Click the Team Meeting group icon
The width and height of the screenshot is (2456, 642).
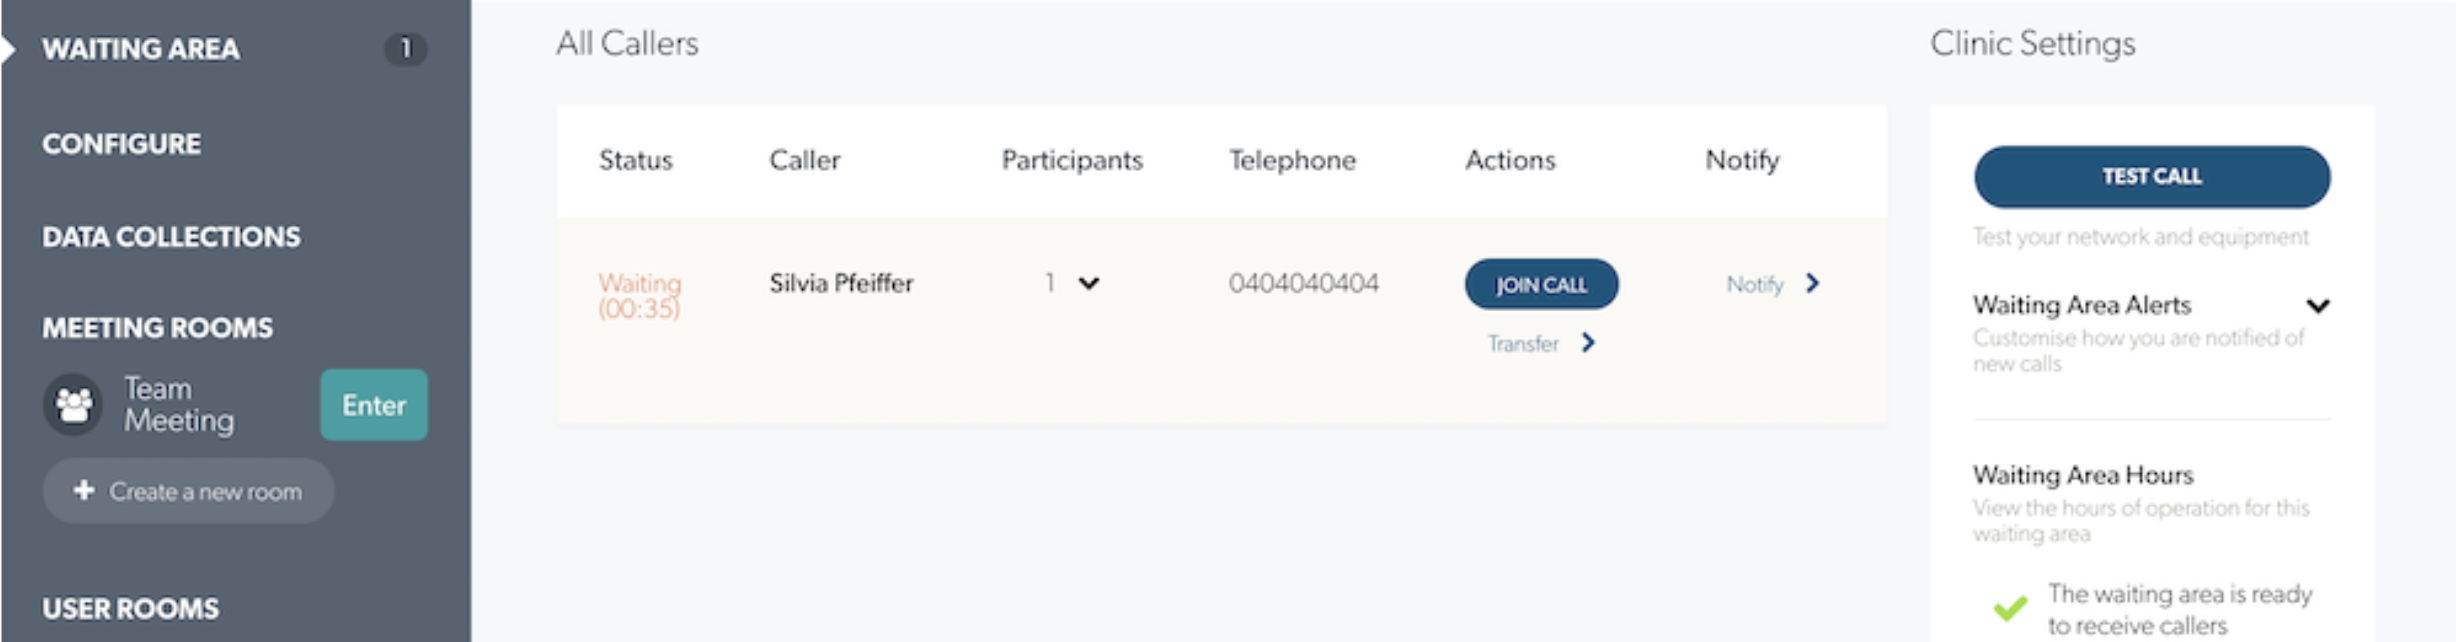click(x=73, y=405)
